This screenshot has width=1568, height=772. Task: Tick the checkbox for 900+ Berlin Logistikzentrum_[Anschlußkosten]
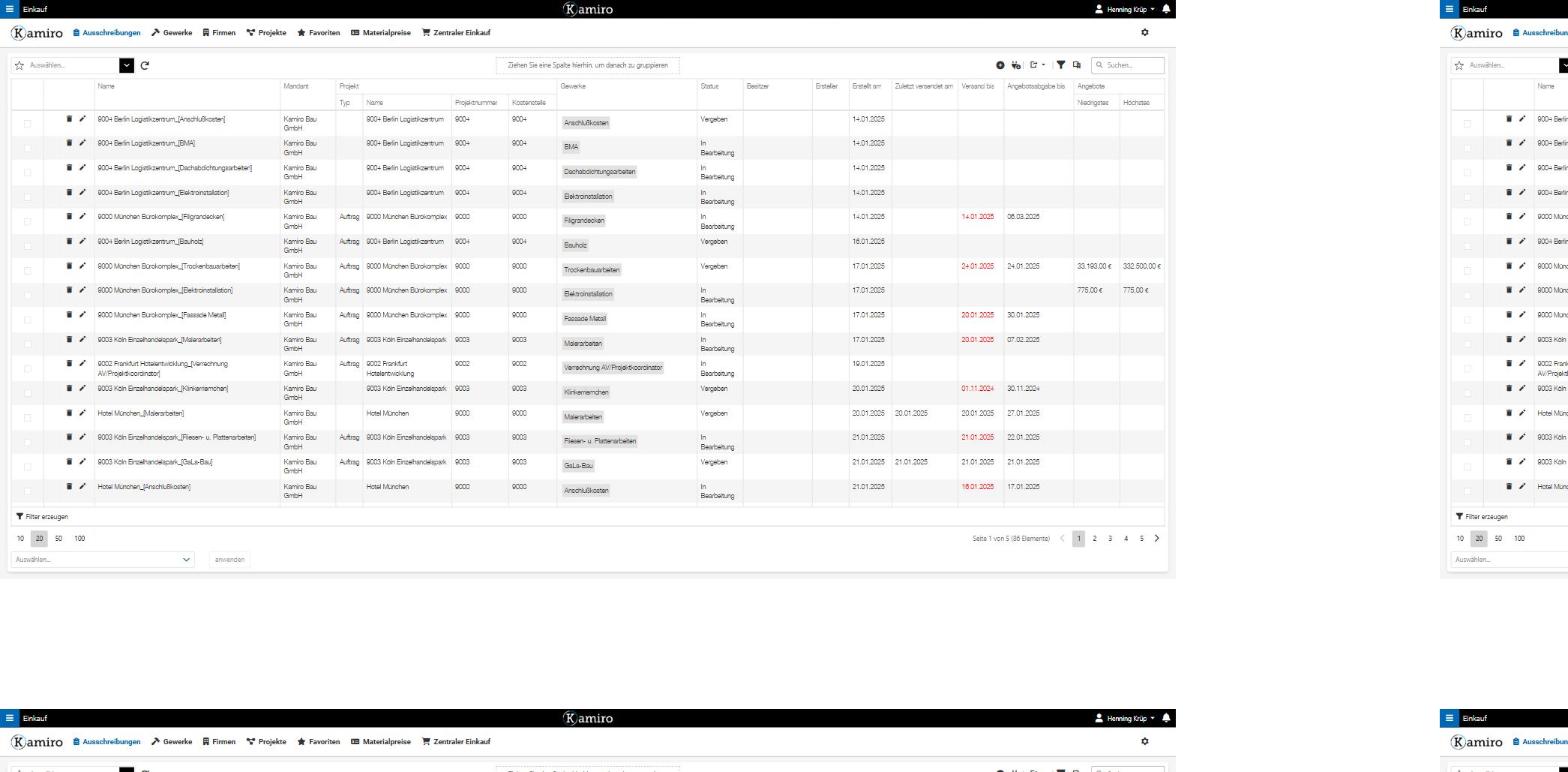(27, 124)
